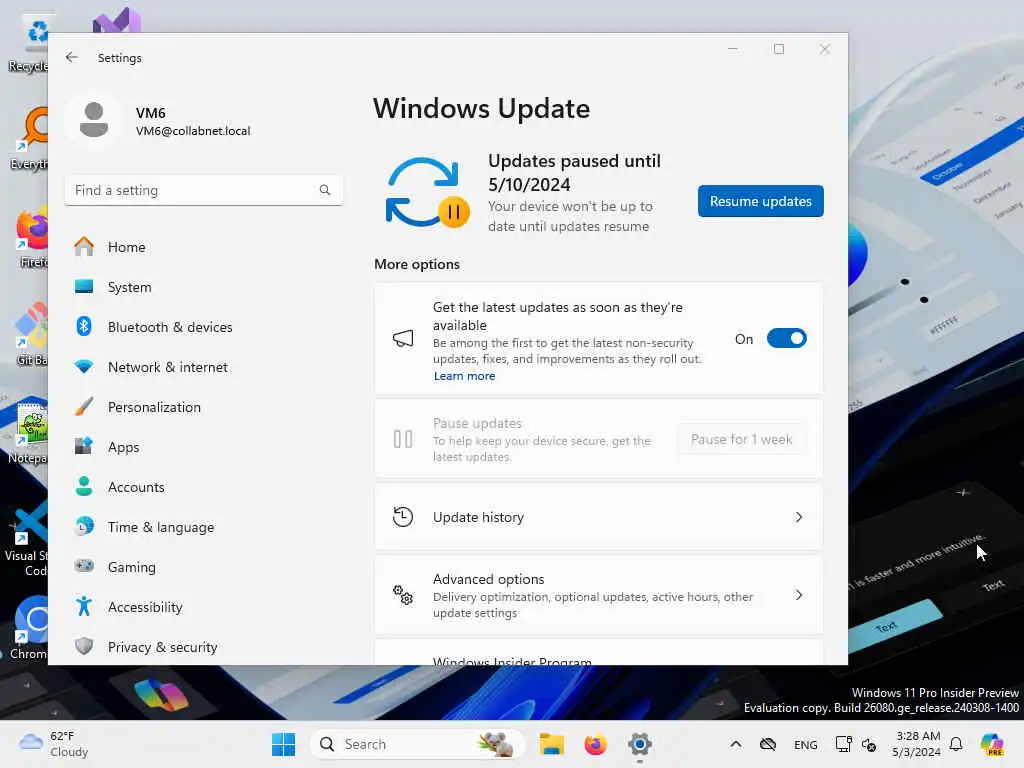Screen dimensions: 1024x768
Task: Click the paused sync status icon
Action: tap(427, 193)
